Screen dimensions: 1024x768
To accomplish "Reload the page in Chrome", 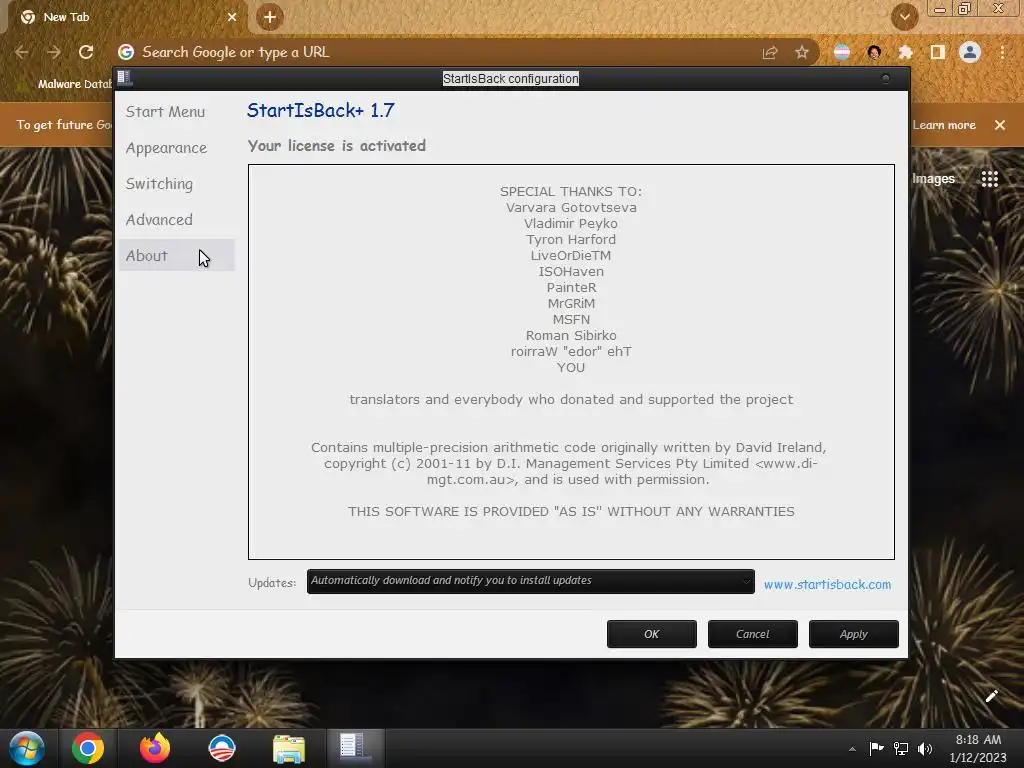I will pyautogui.click(x=86, y=52).
